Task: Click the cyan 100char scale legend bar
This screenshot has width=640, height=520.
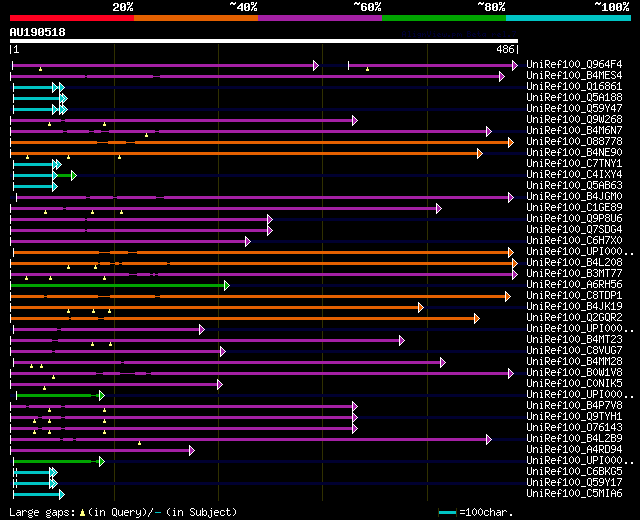Action: click(447, 512)
